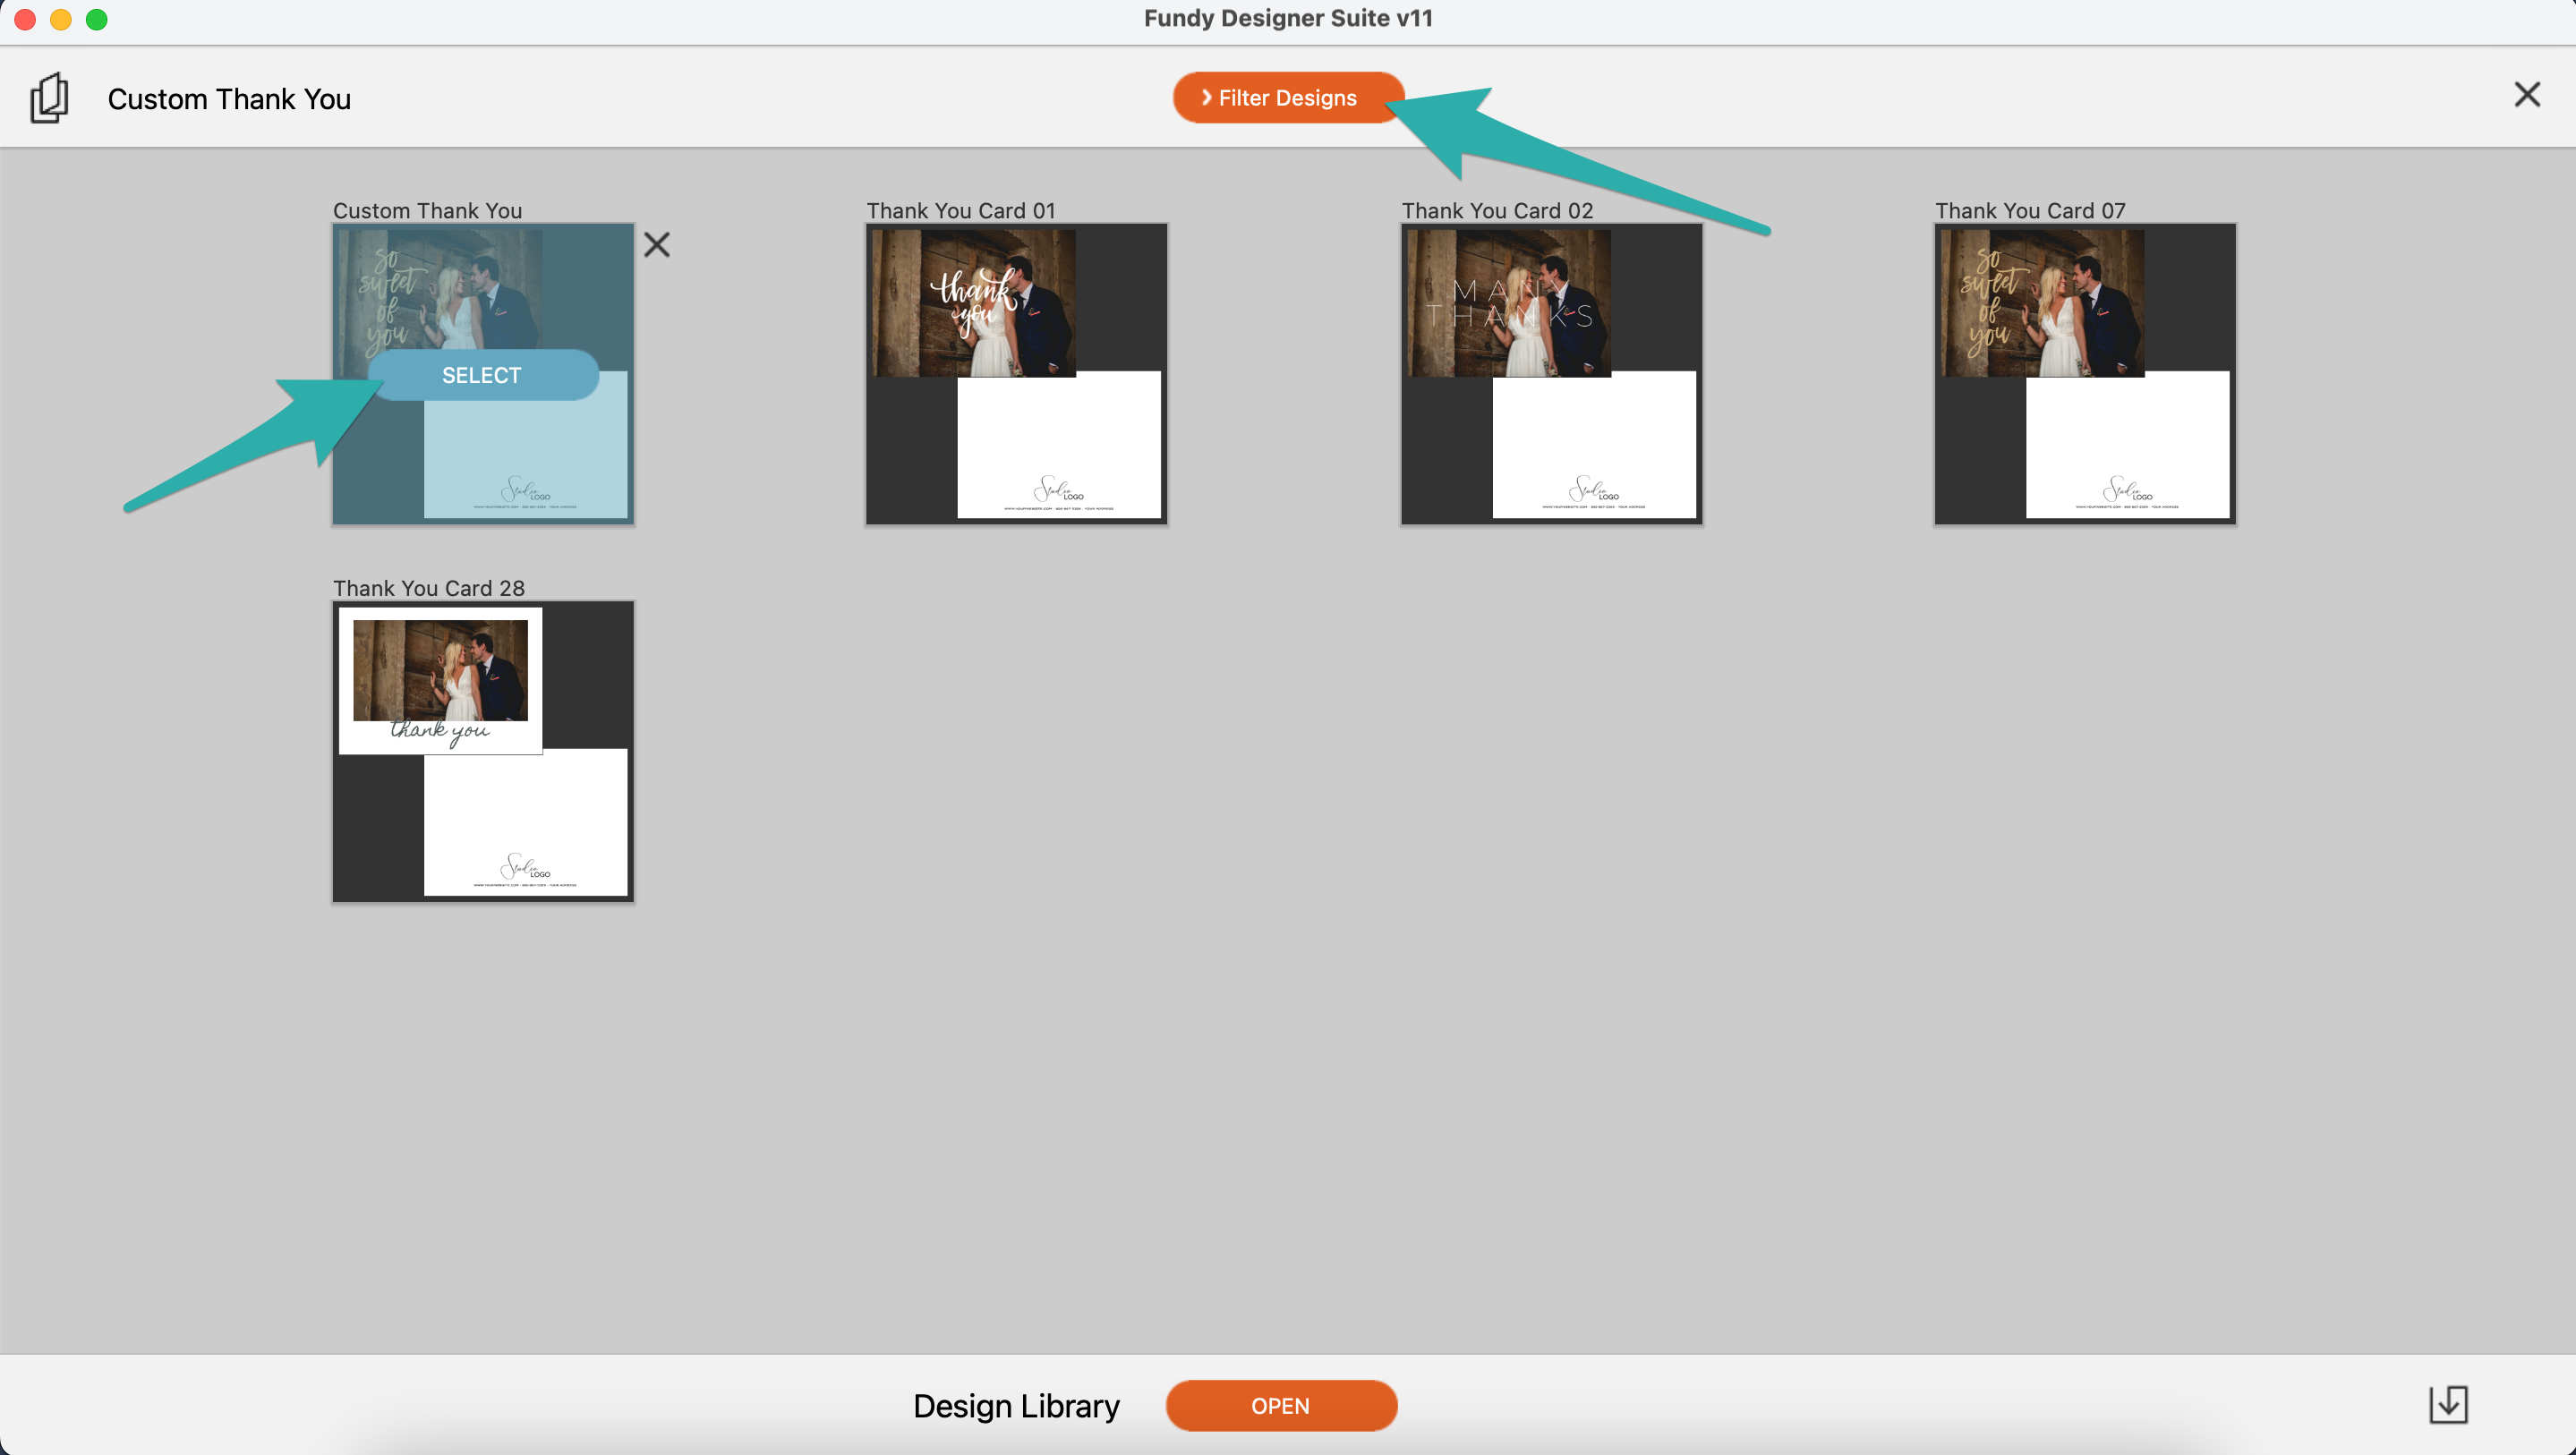The width and height of the screenshot is (2576, 1455).
Task: Click the design templates icon beside the title
Action: pos(49,98)
